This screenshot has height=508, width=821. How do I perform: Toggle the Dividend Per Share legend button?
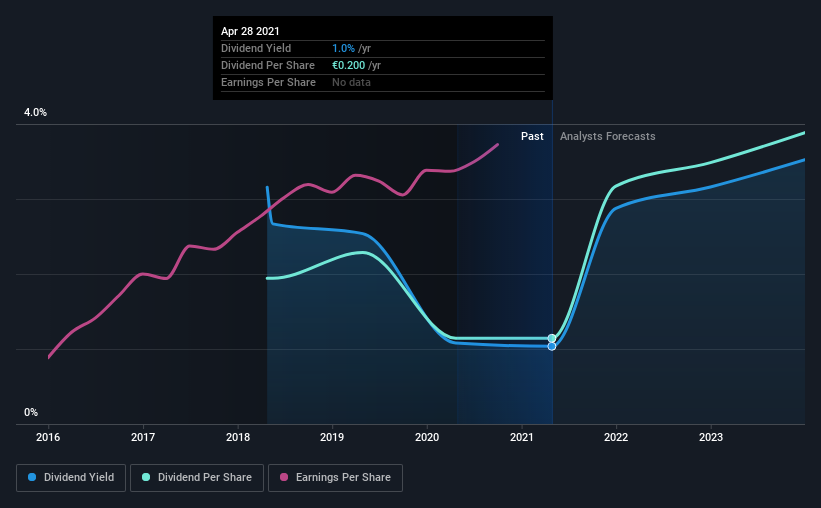click(x=197, y=478)
